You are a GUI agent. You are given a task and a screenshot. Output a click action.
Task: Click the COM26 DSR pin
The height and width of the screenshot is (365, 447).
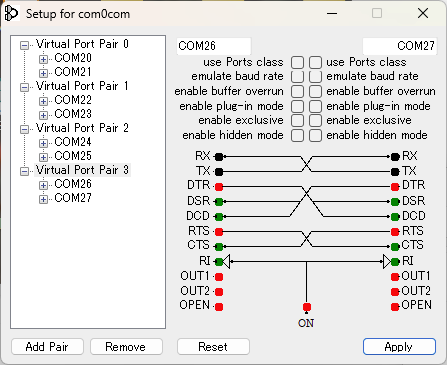coord(219,202)
